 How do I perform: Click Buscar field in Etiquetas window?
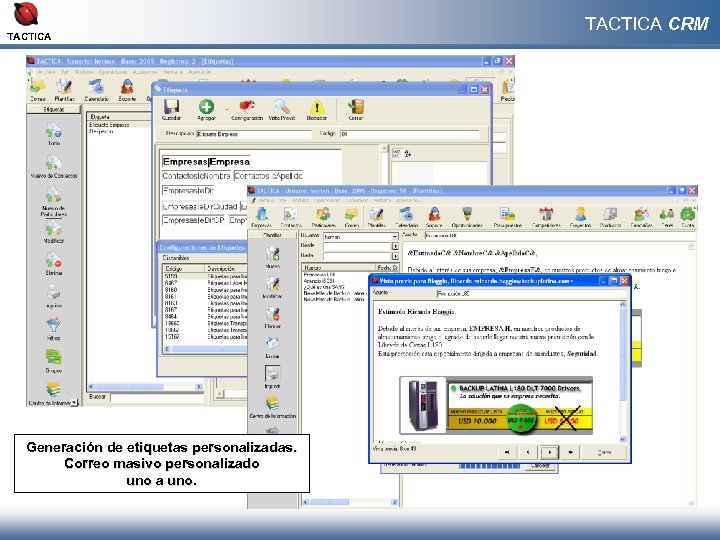156,397
